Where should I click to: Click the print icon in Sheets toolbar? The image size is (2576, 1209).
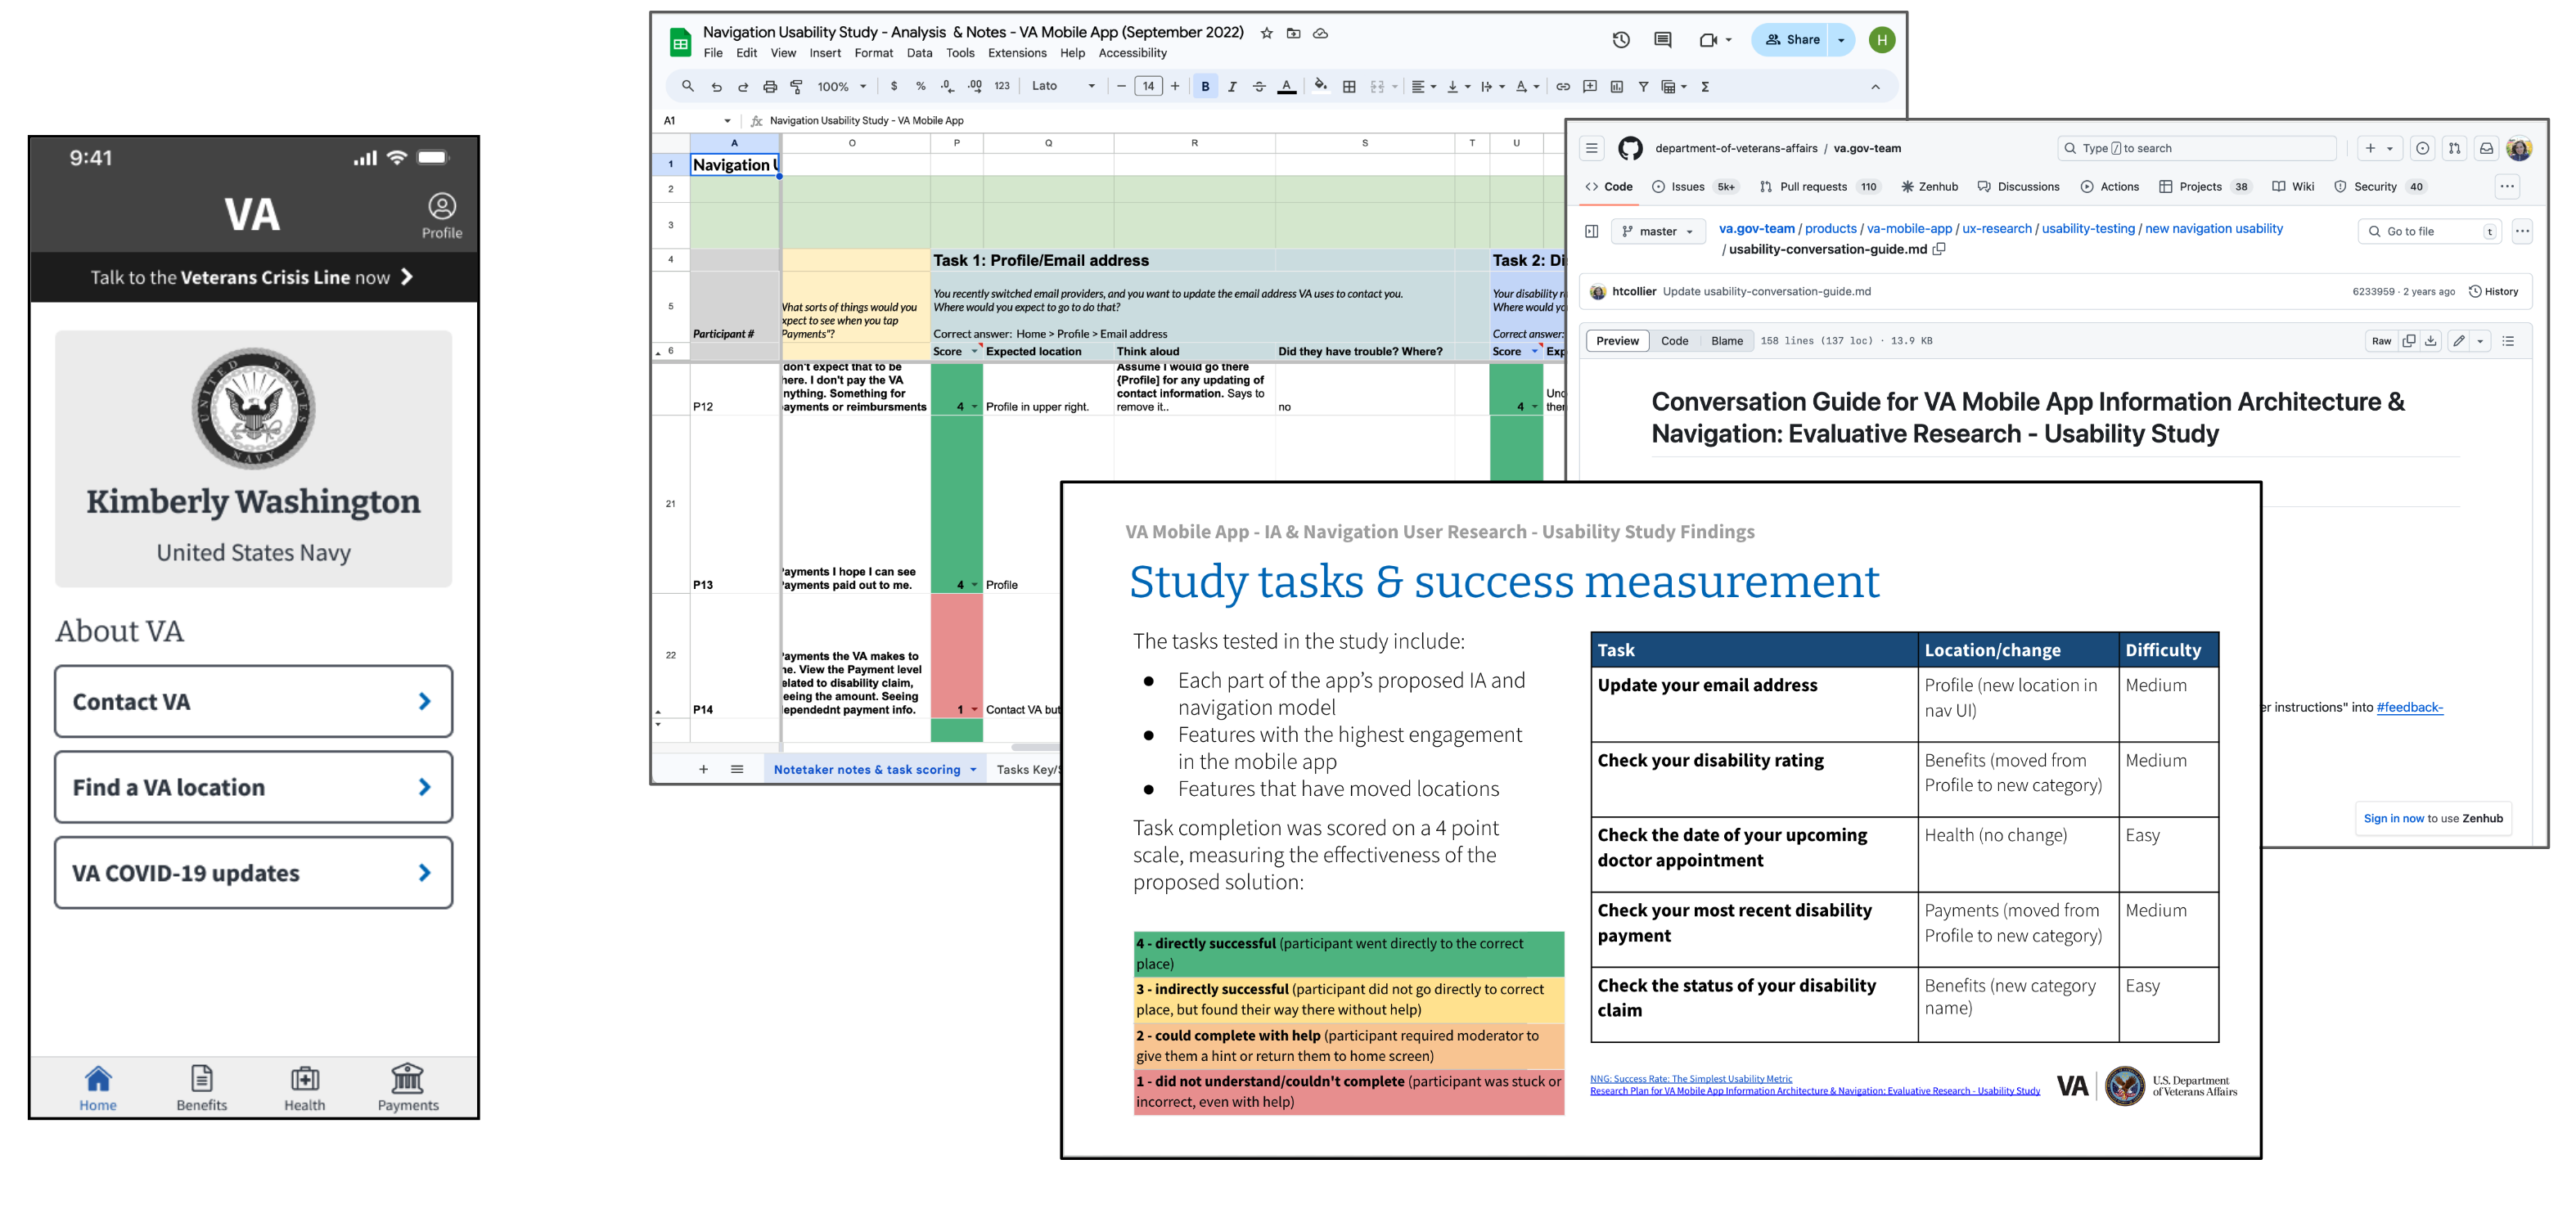769,87
